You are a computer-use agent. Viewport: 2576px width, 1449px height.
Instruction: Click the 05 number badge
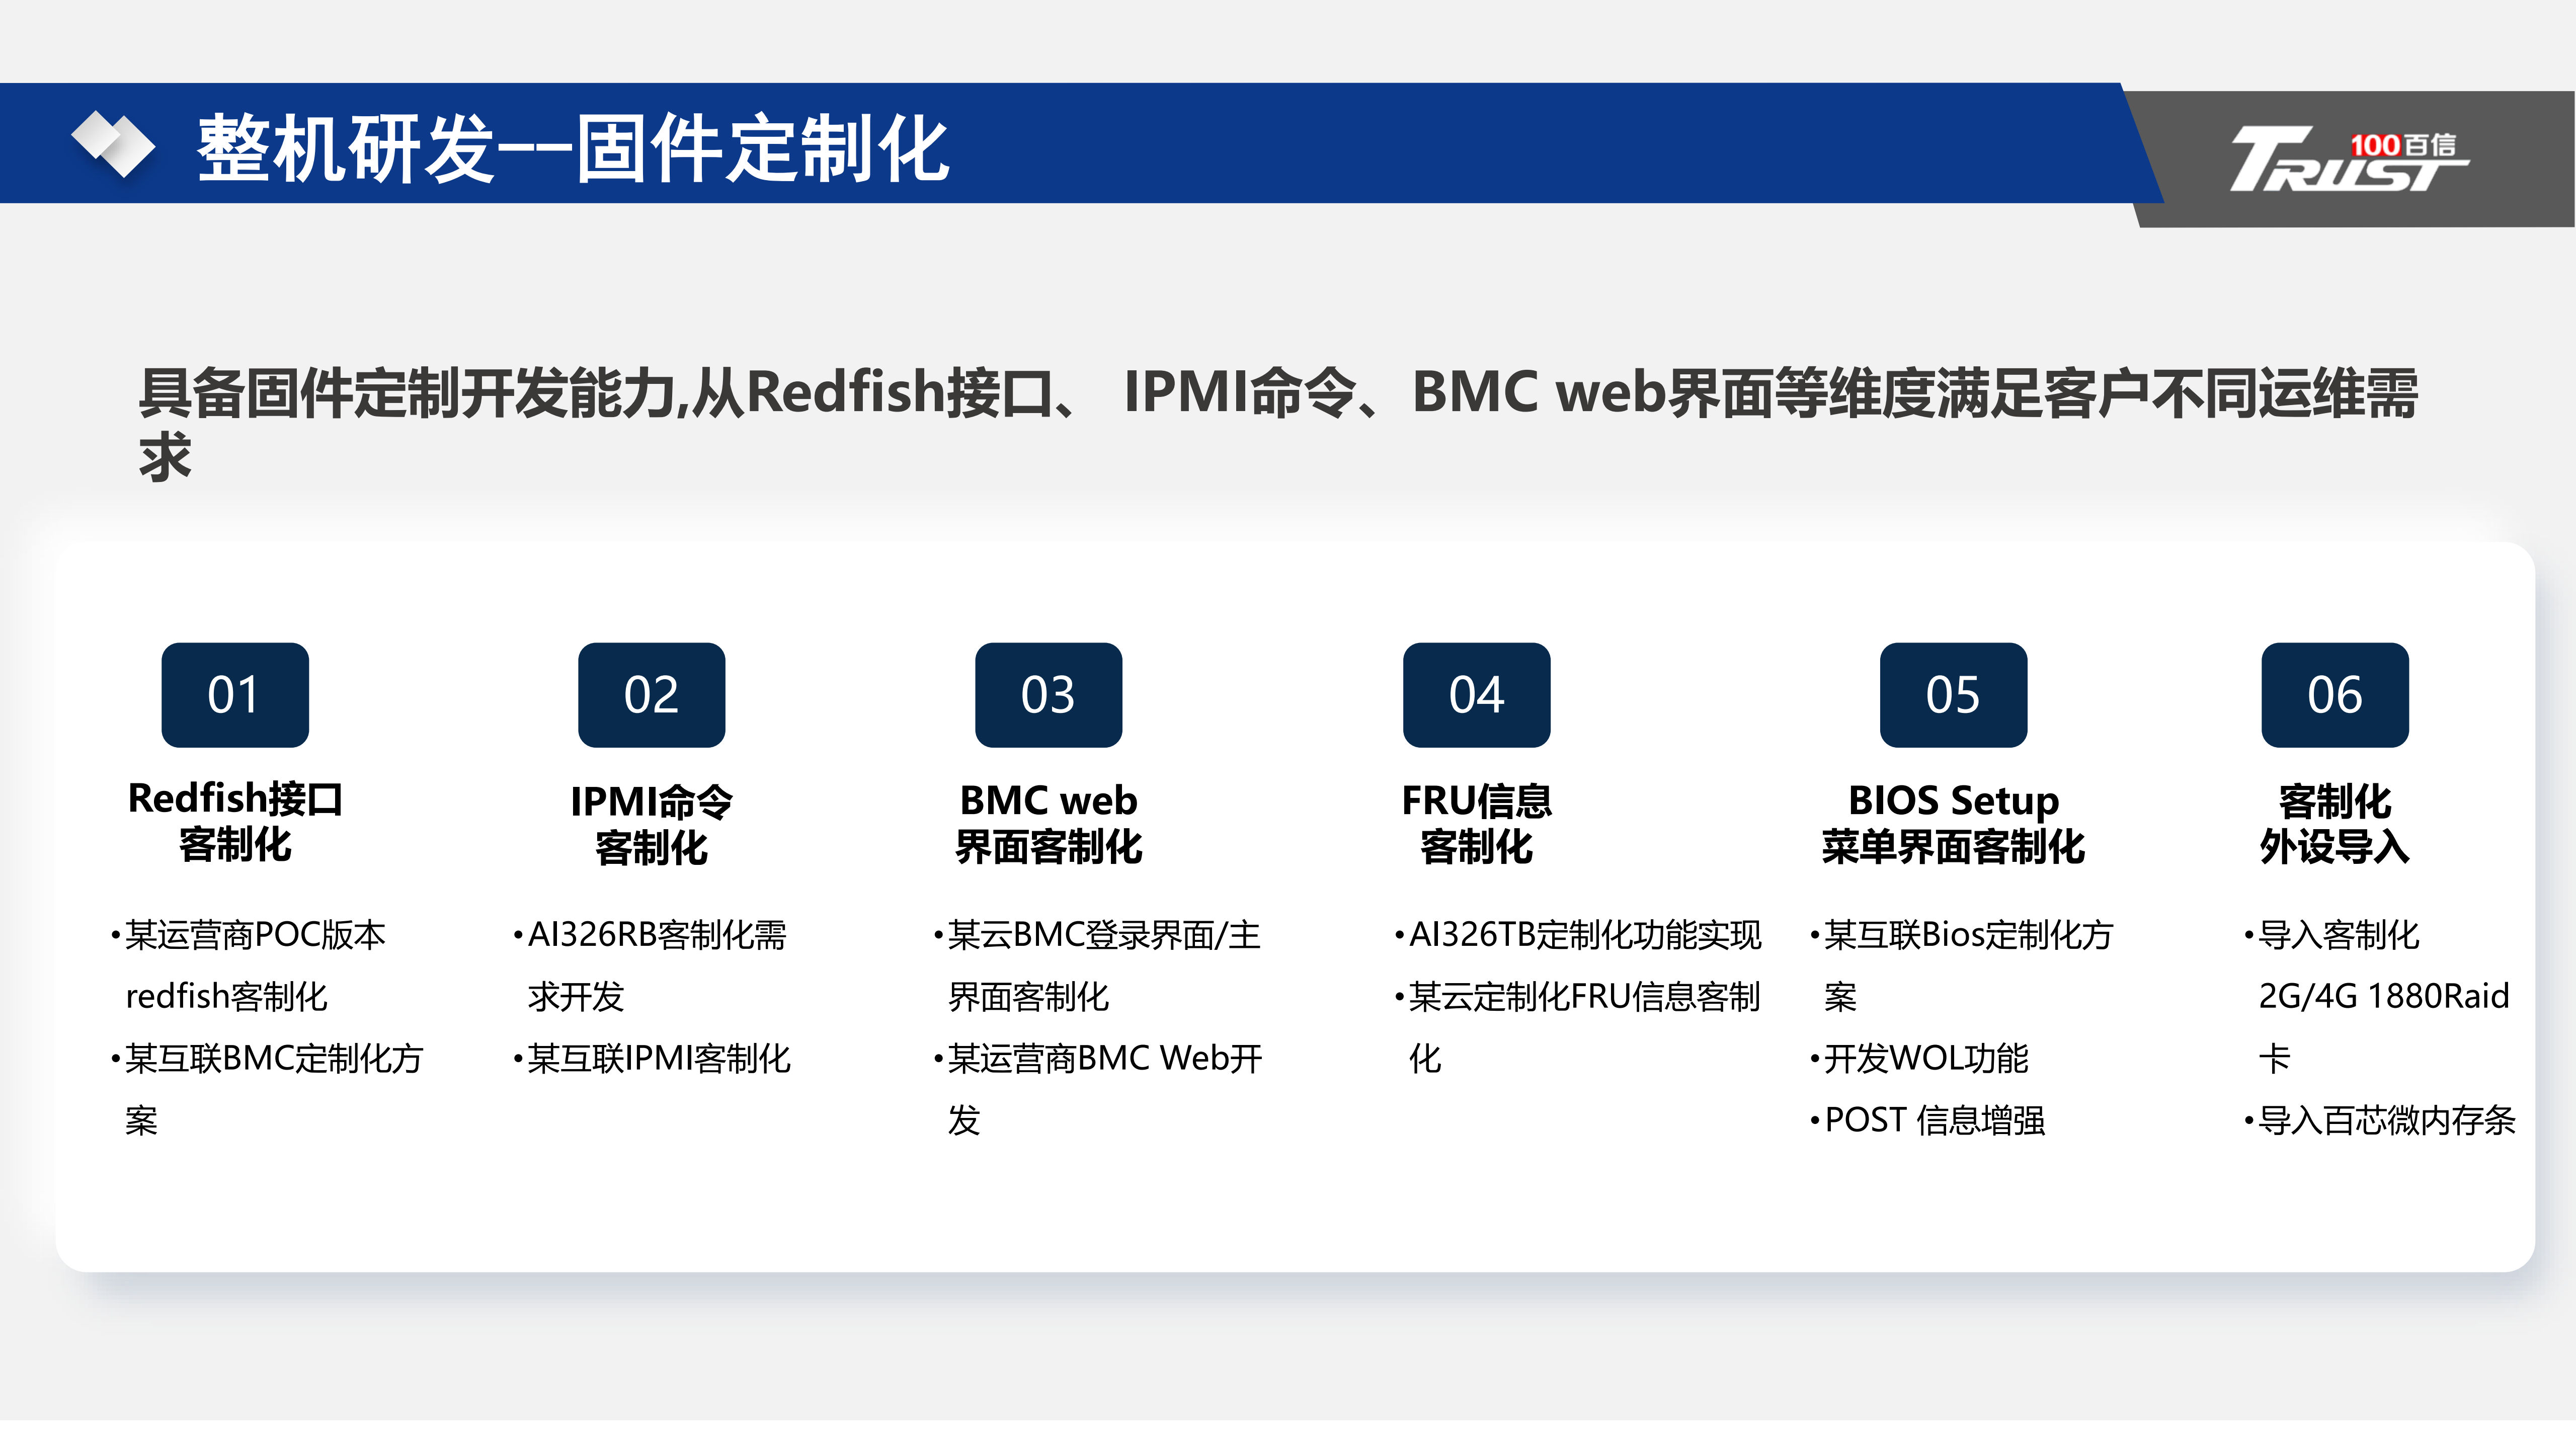pos(1953,695)
